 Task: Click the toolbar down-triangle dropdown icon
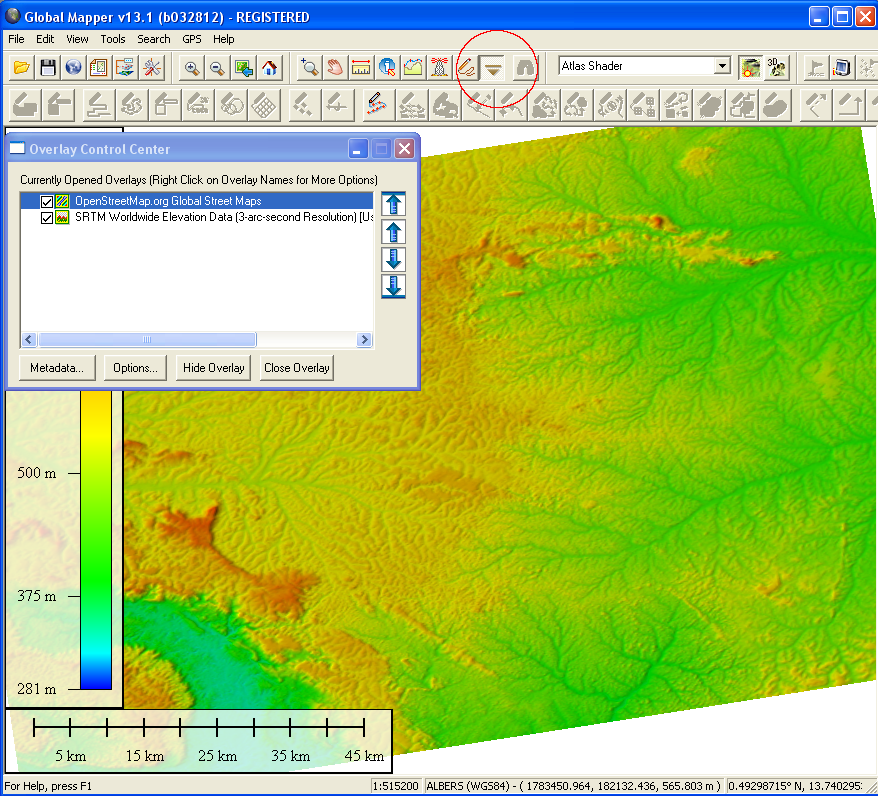point(493,68)
